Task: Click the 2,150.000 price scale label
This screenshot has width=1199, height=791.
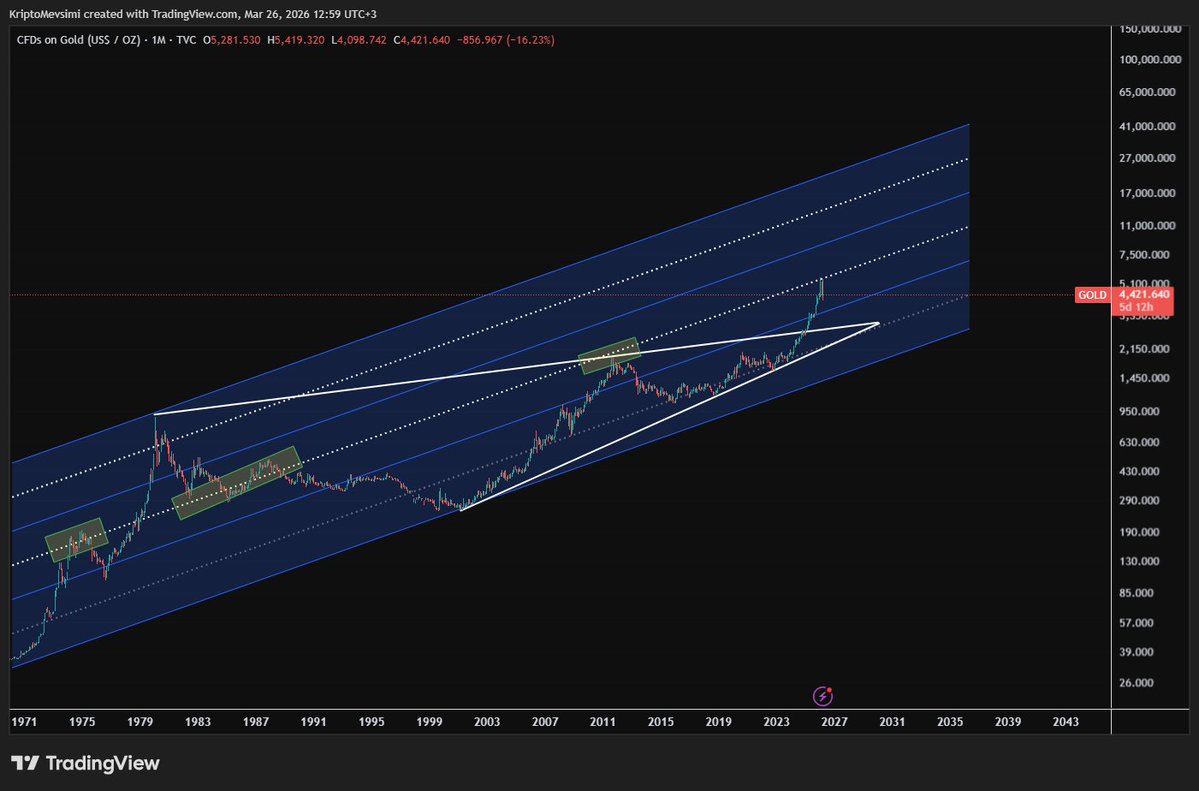Action: [x=1144, y=349]
